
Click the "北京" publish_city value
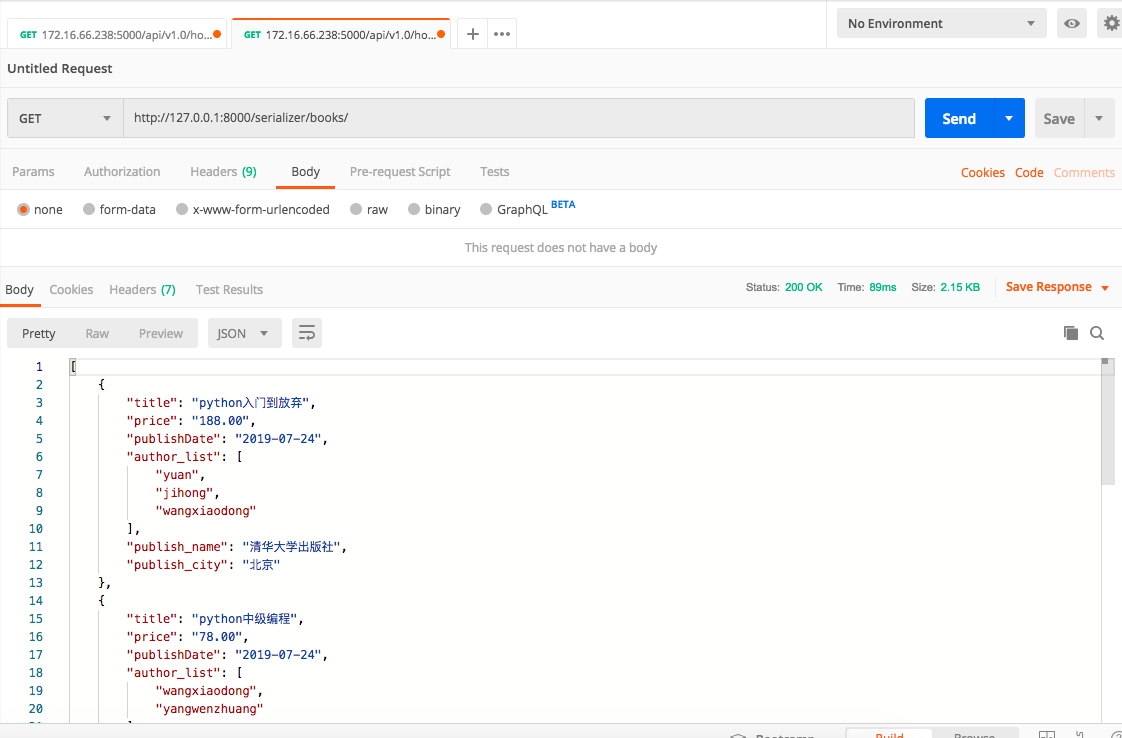point(260,565)
